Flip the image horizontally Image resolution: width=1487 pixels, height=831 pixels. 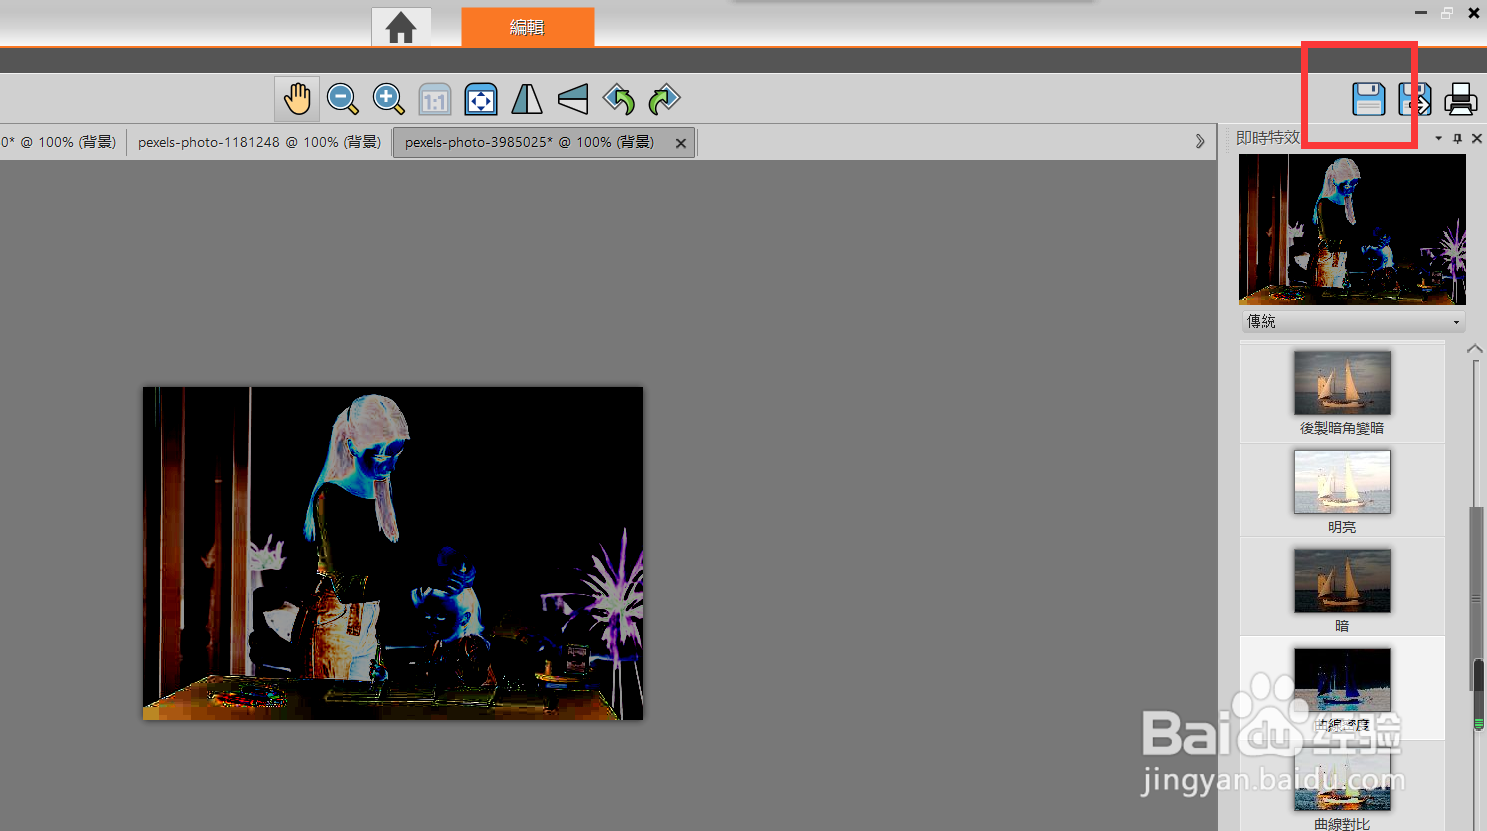coord(527,99)
